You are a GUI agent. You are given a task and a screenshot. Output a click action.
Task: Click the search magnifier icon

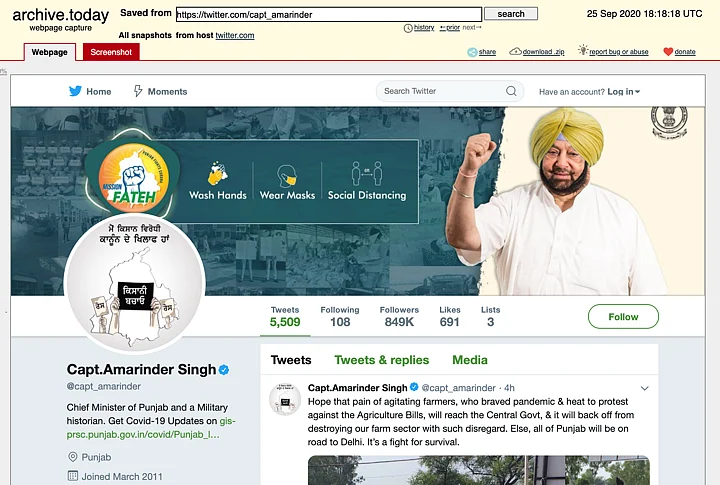511,91
